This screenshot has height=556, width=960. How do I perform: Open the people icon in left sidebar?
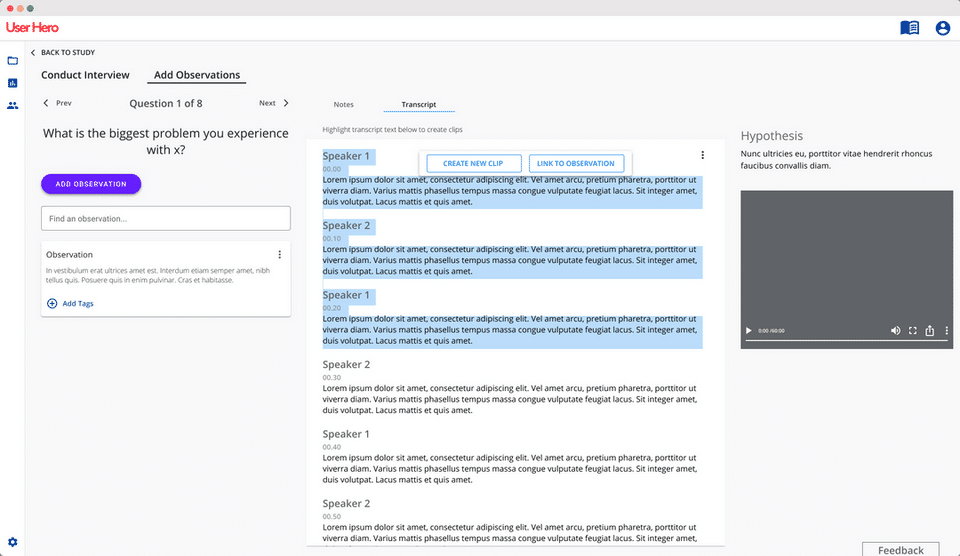click(x=12, y=105)
